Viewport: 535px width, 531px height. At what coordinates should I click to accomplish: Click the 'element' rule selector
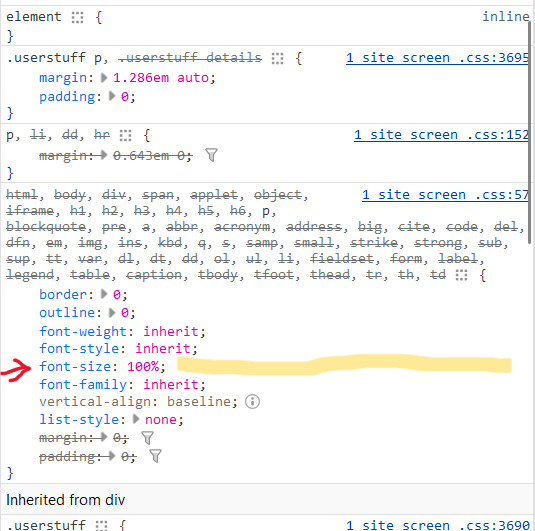click(x=33, y=17)
